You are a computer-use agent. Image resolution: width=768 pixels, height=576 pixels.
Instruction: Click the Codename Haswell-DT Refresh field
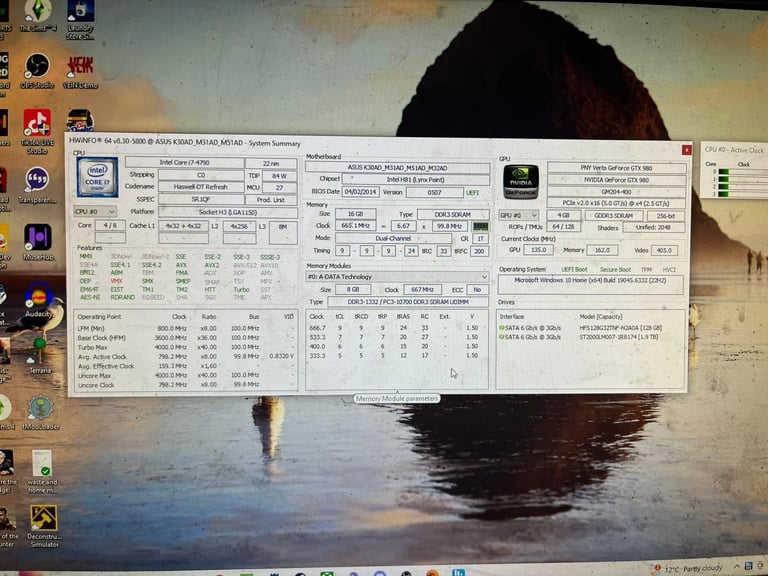201,187
